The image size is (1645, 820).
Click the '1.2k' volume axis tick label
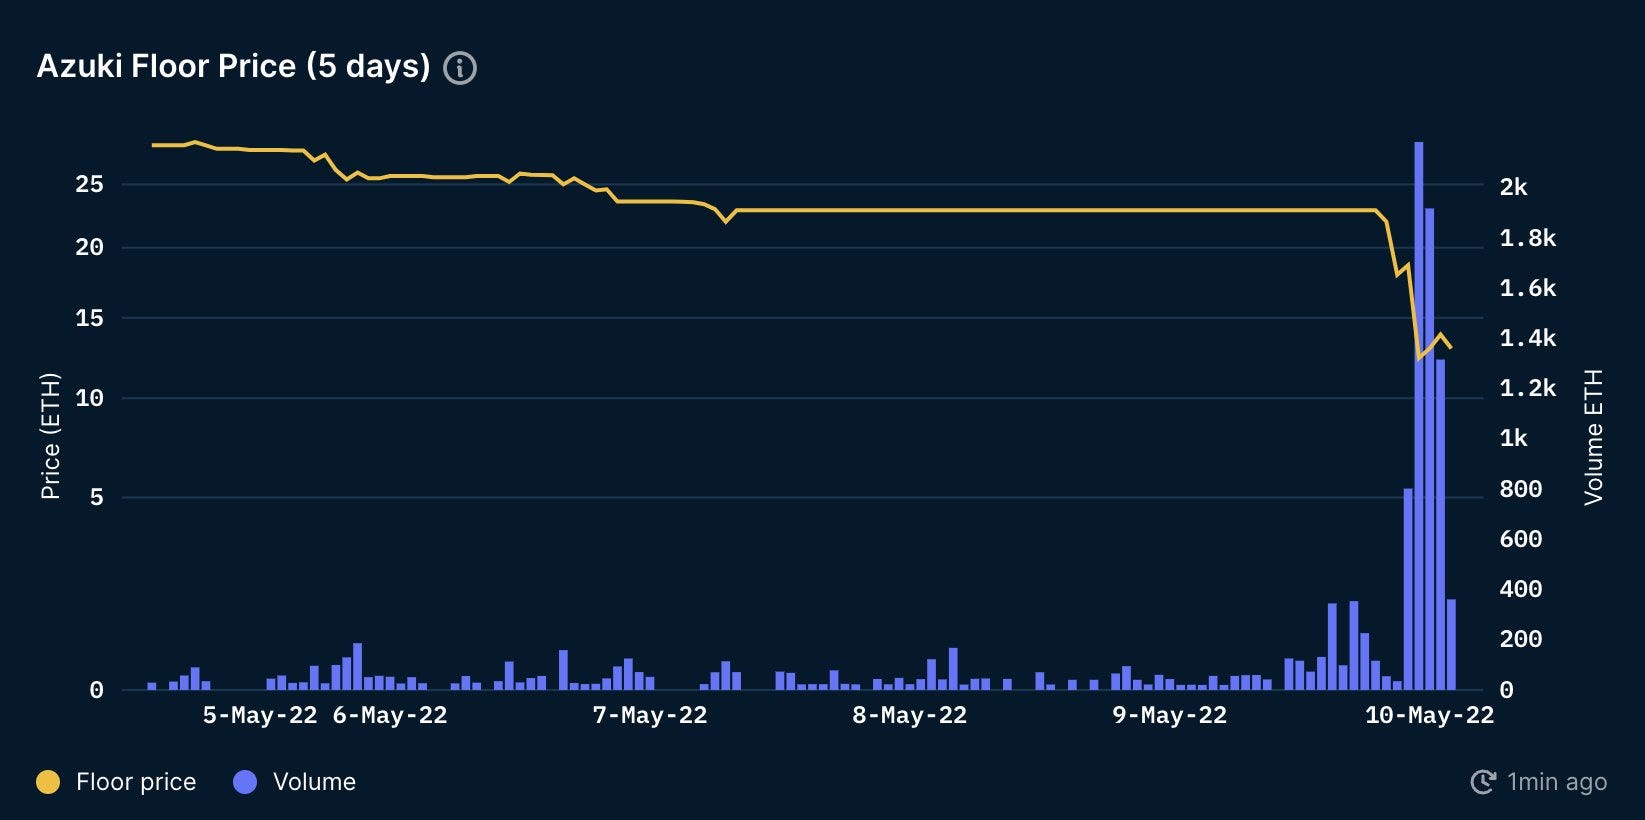click(x=1528, y=388)
